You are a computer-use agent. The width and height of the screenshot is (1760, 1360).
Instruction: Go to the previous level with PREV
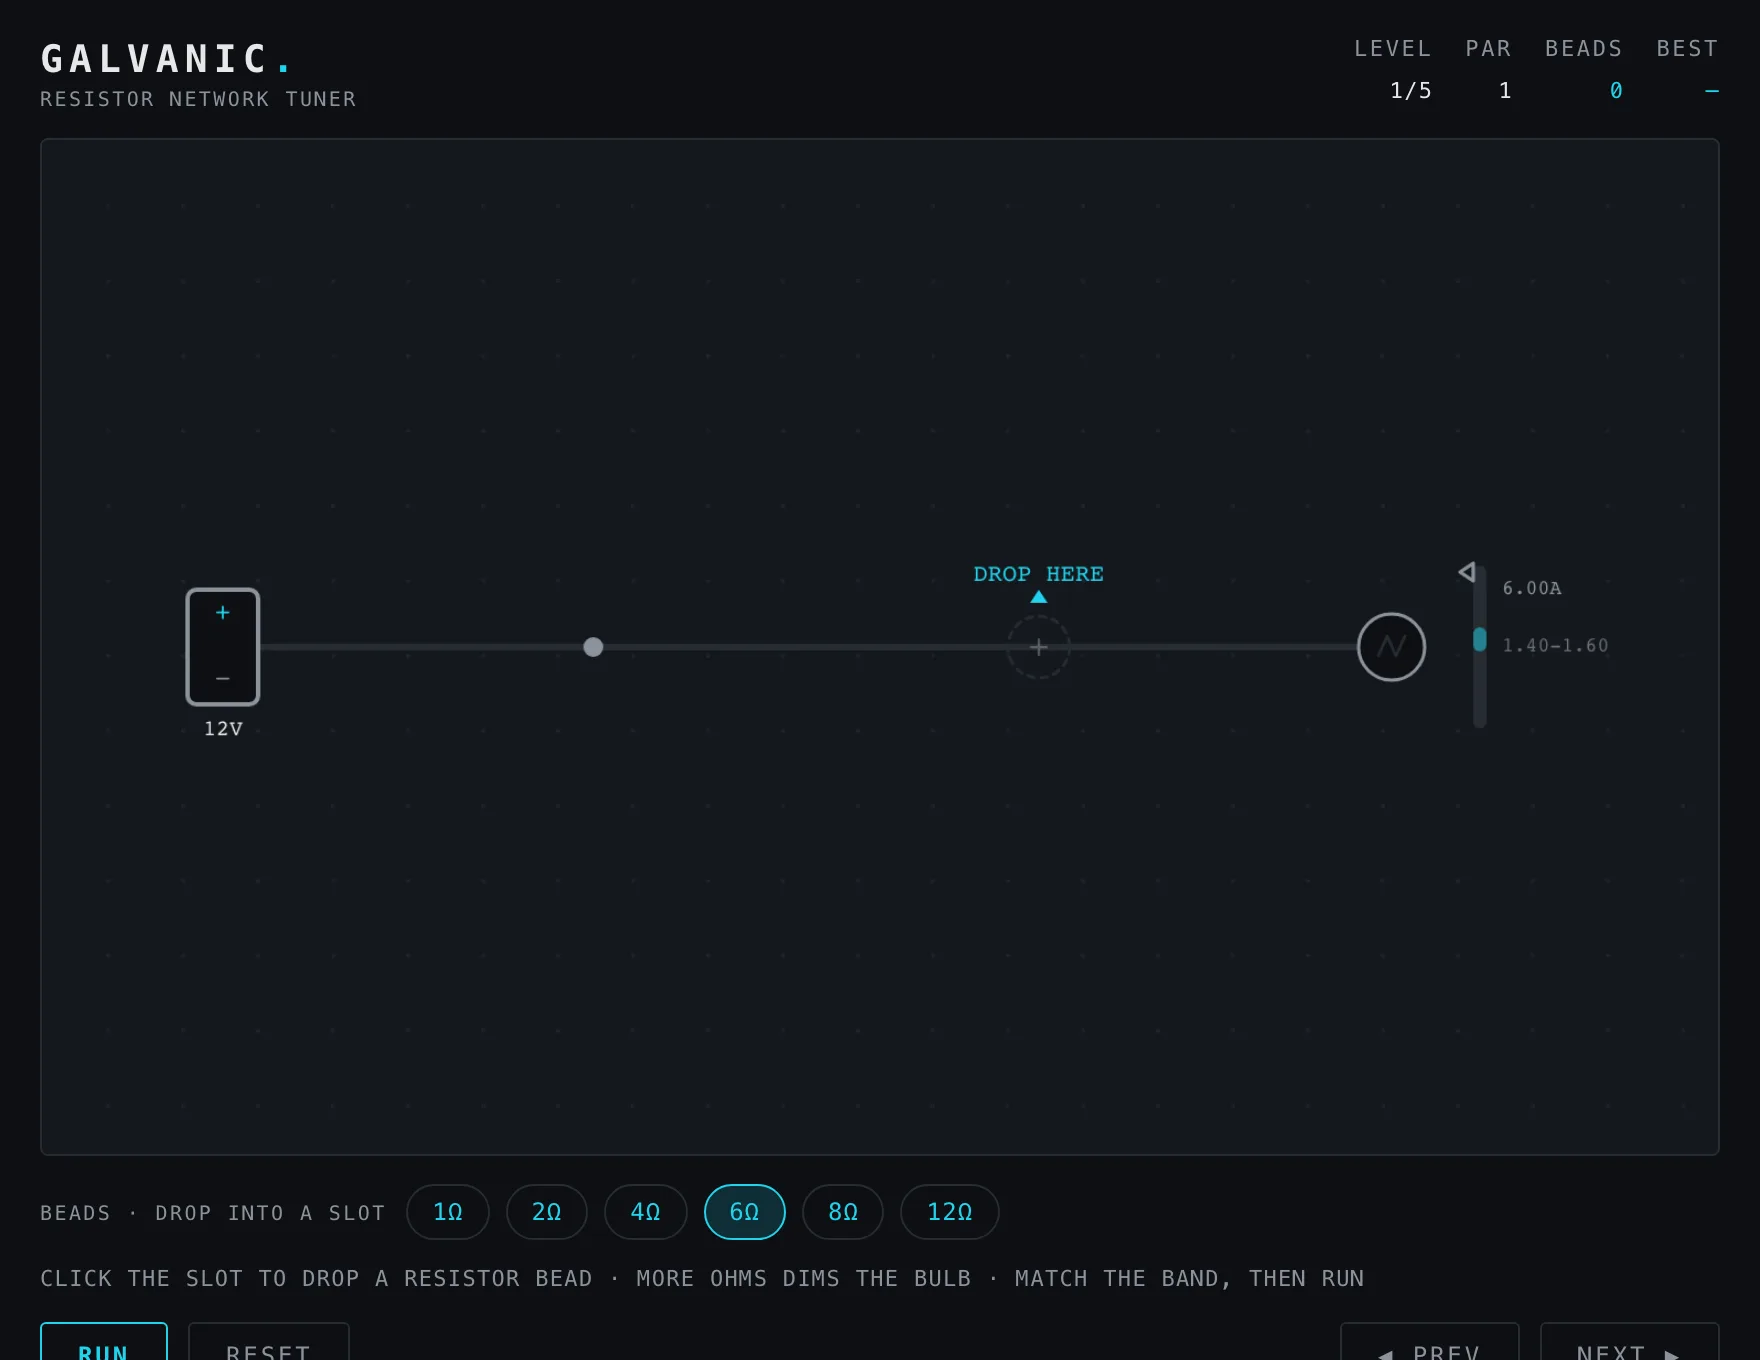coord(1430,1342)
